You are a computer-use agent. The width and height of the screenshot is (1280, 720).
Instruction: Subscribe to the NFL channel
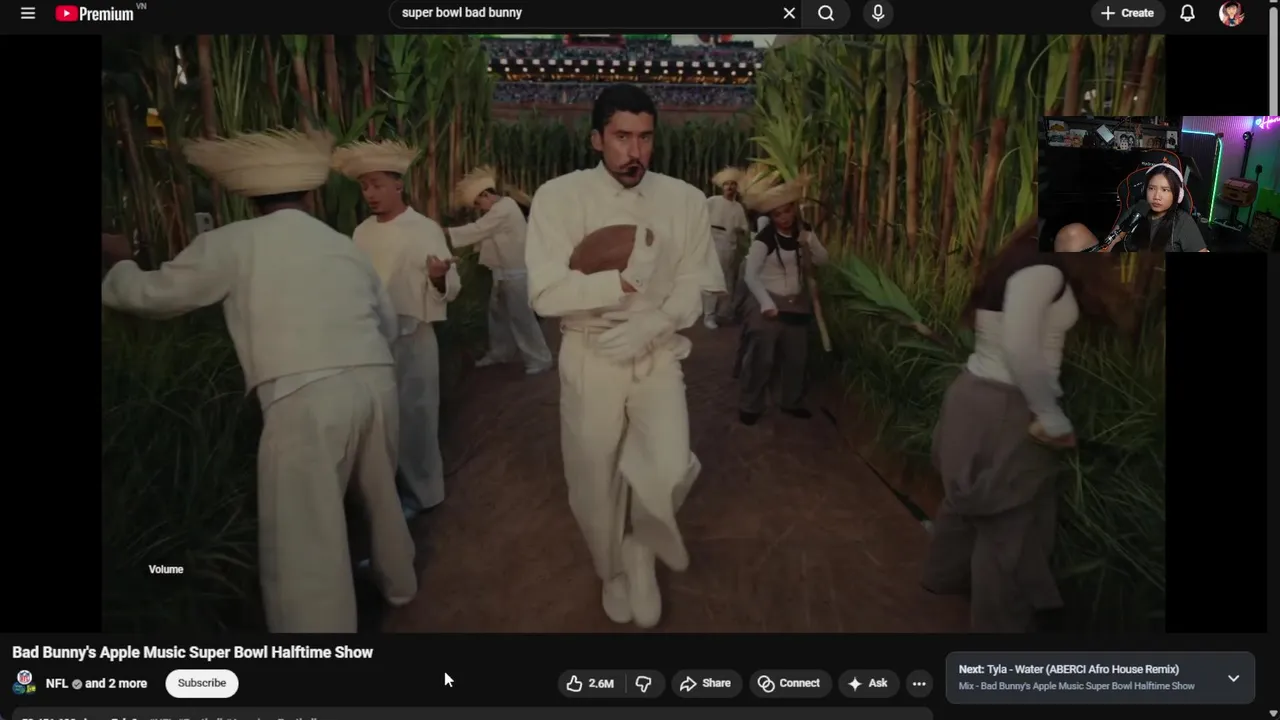click(x=202, y=683)
